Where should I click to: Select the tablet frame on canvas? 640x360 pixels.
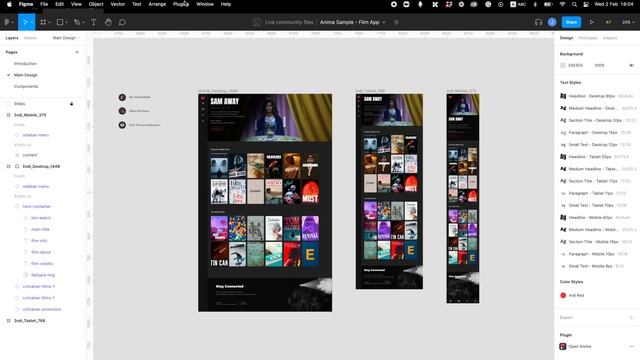(389, 191)
